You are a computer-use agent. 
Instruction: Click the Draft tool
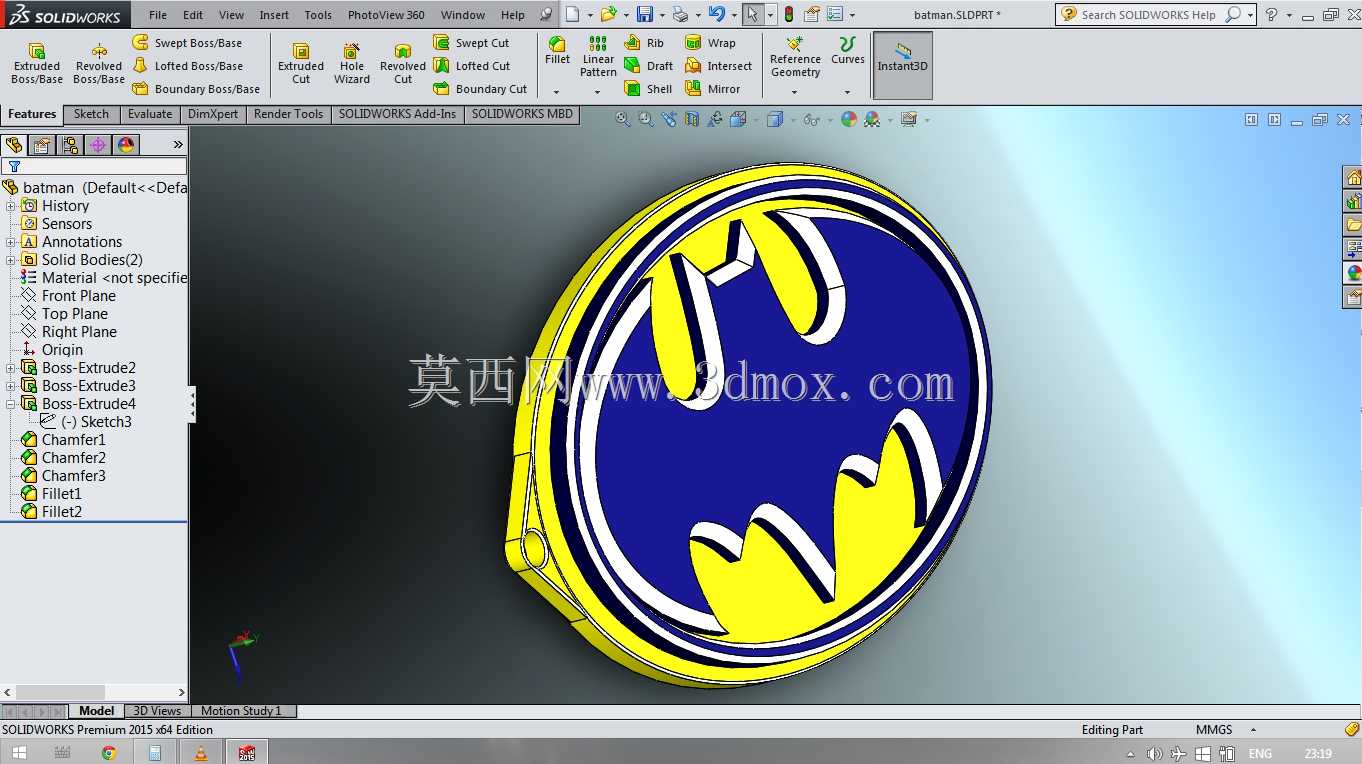coord(649,66)
